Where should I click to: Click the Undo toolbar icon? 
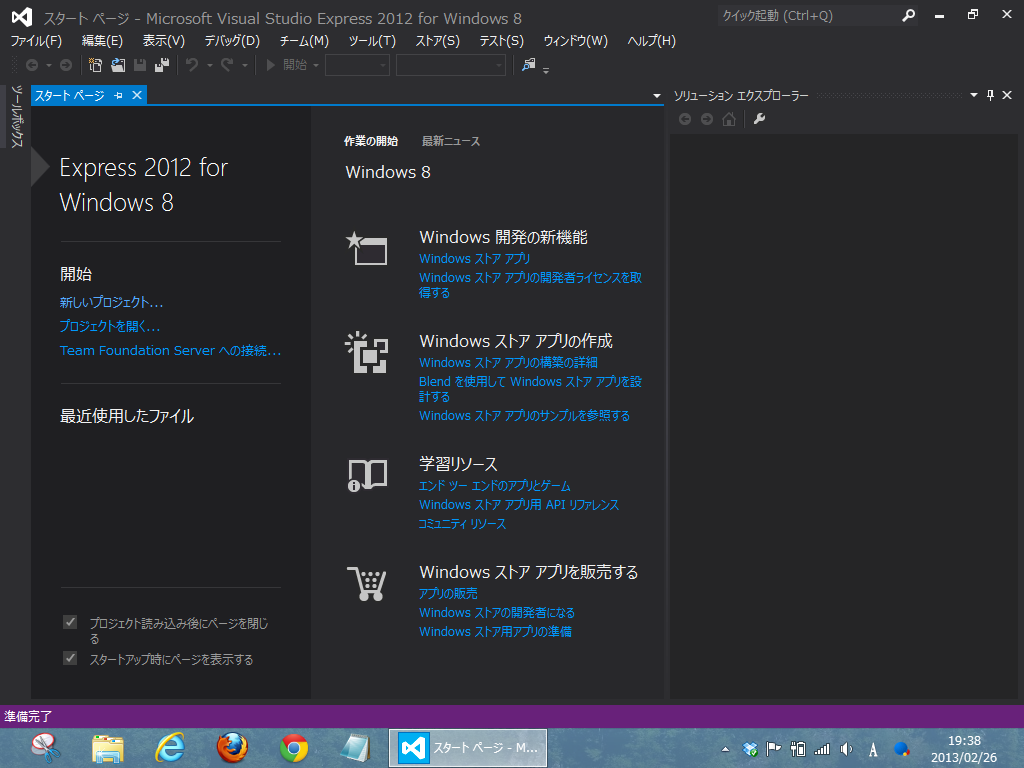point(192,65)
